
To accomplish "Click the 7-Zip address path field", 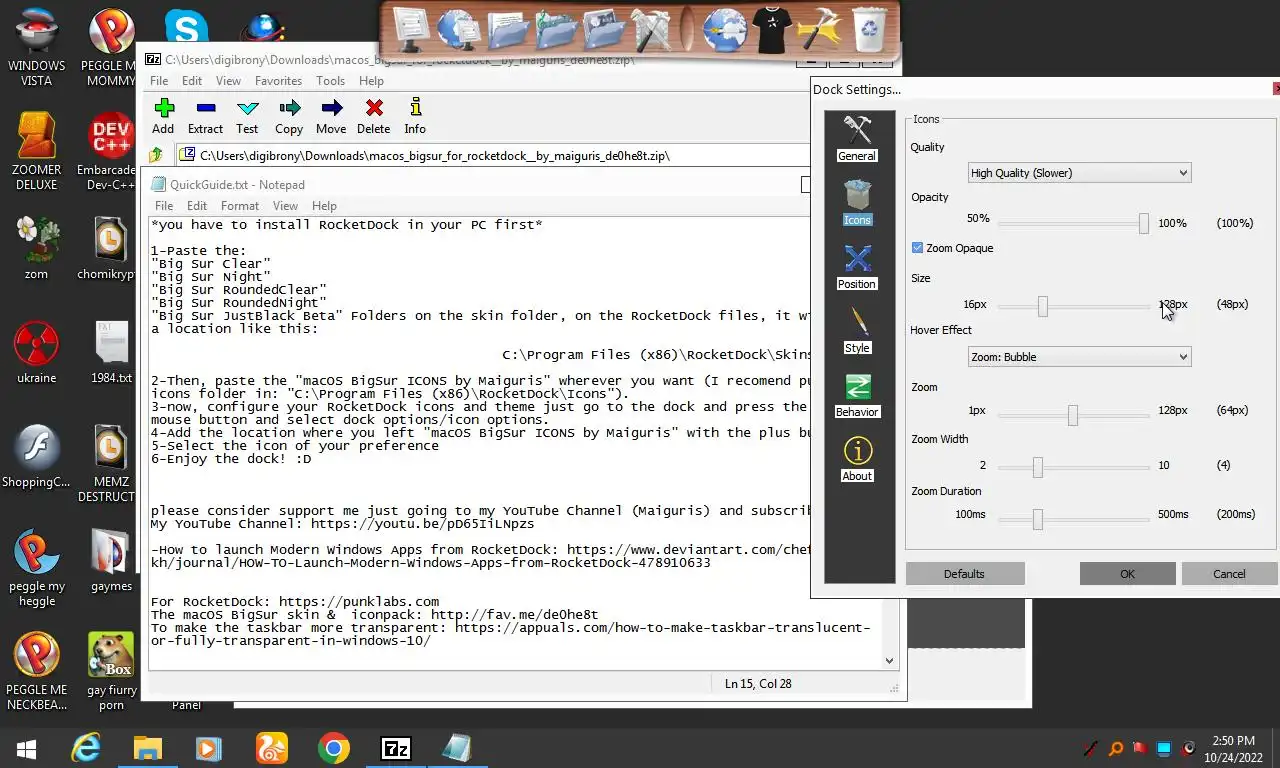I will coord(492,155).
